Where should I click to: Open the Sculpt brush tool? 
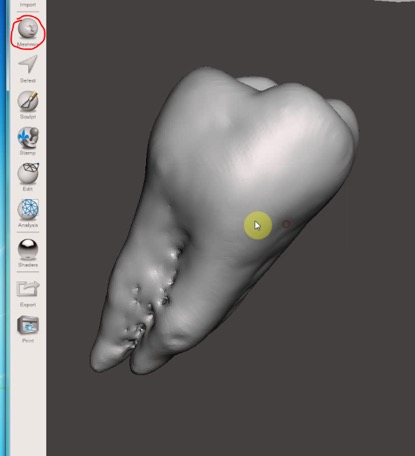pos(28,101)
